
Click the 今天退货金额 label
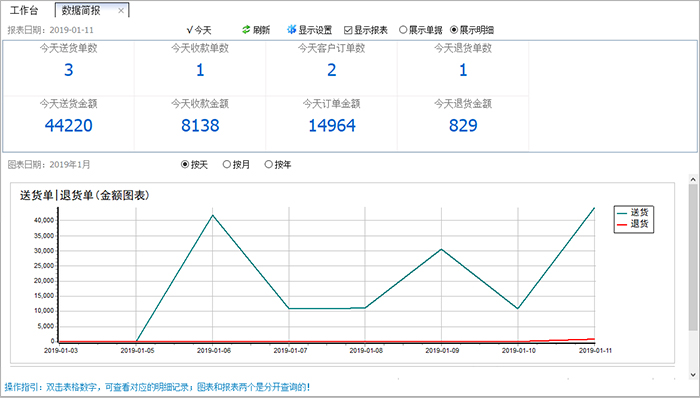[463, 104]
